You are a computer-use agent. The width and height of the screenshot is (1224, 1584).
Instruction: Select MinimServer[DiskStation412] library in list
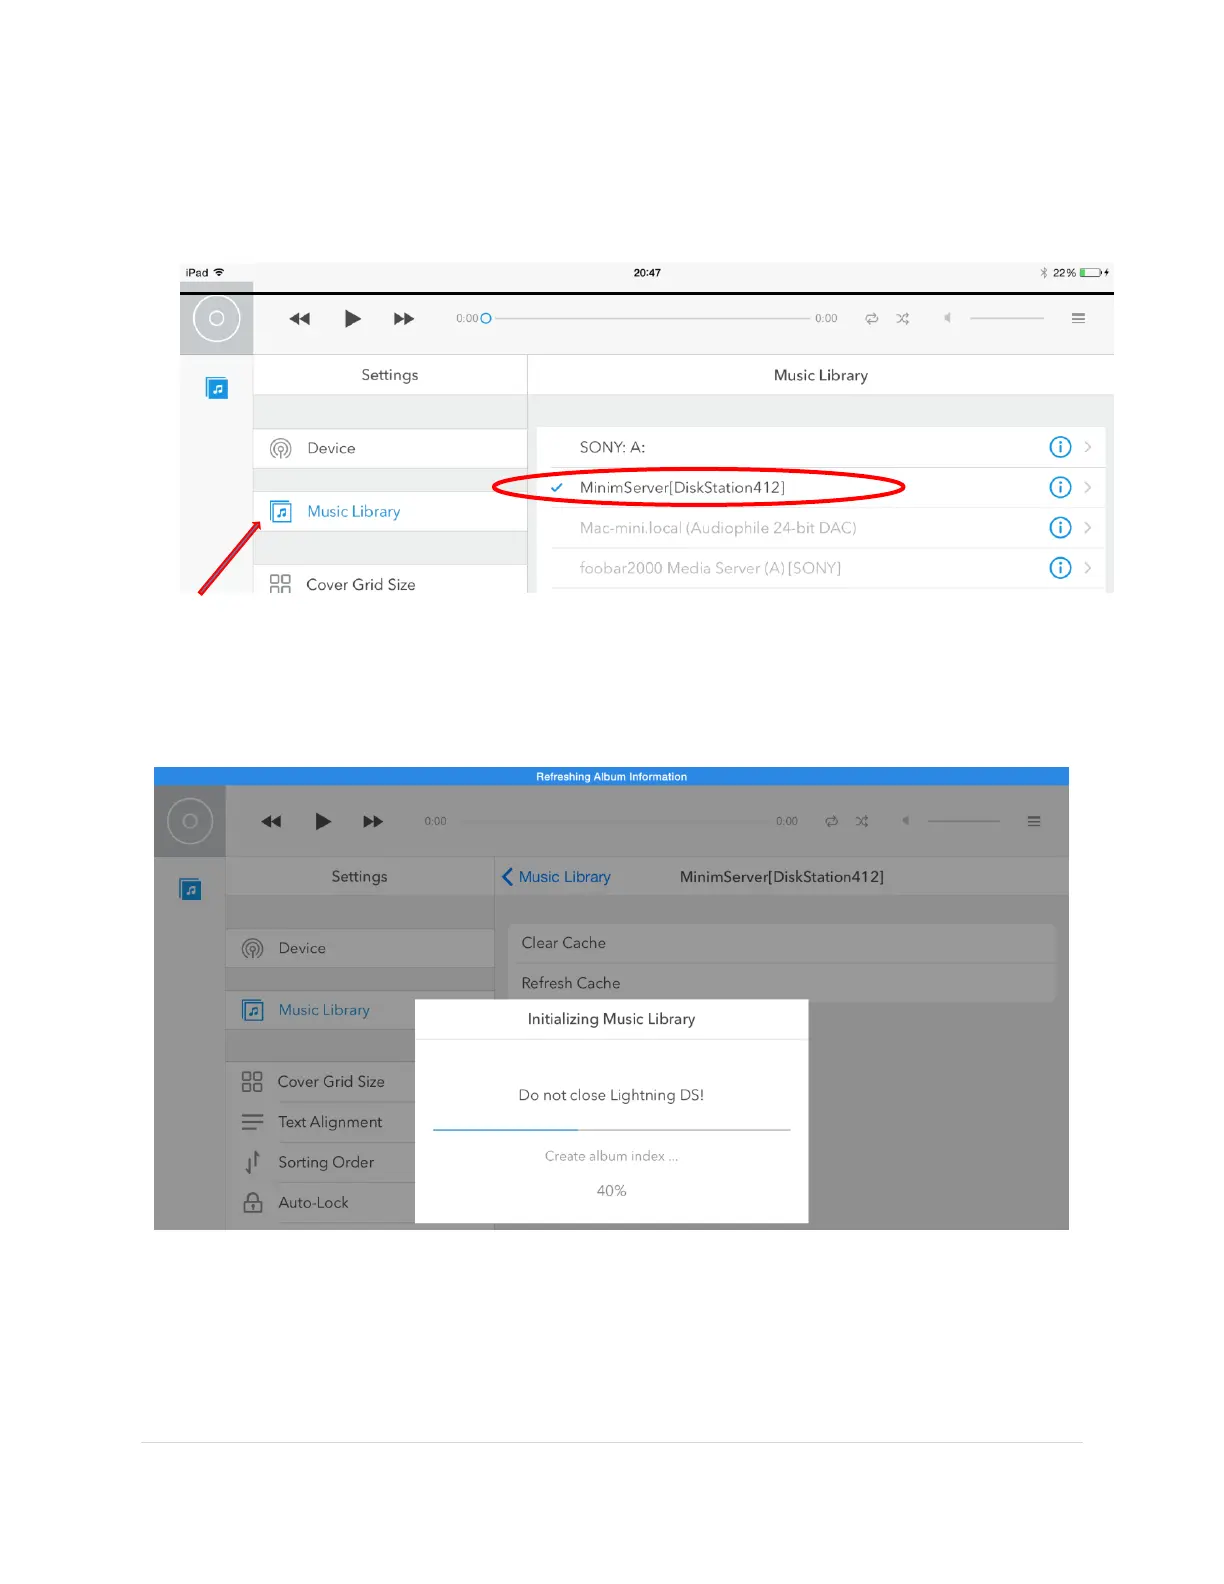click(x=821, y=487)
